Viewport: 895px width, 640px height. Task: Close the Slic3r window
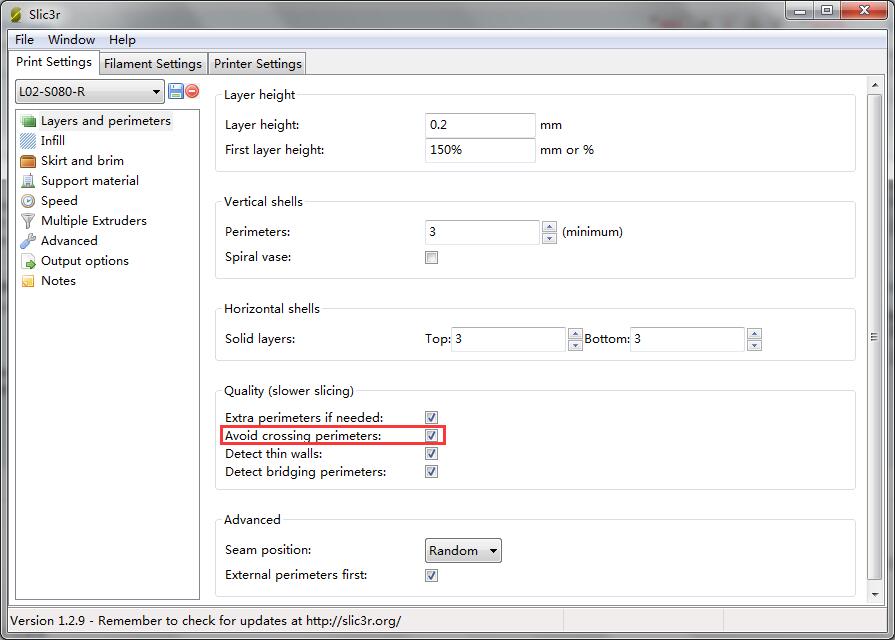point(864,11)
